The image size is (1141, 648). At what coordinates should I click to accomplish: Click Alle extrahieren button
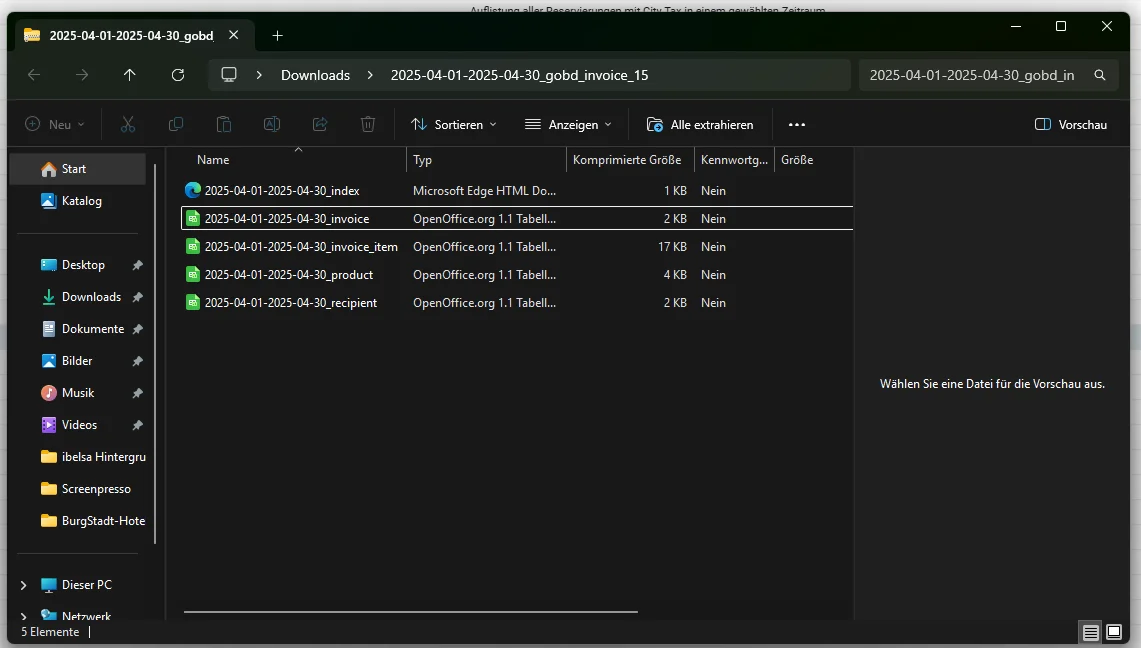[700, 124]
